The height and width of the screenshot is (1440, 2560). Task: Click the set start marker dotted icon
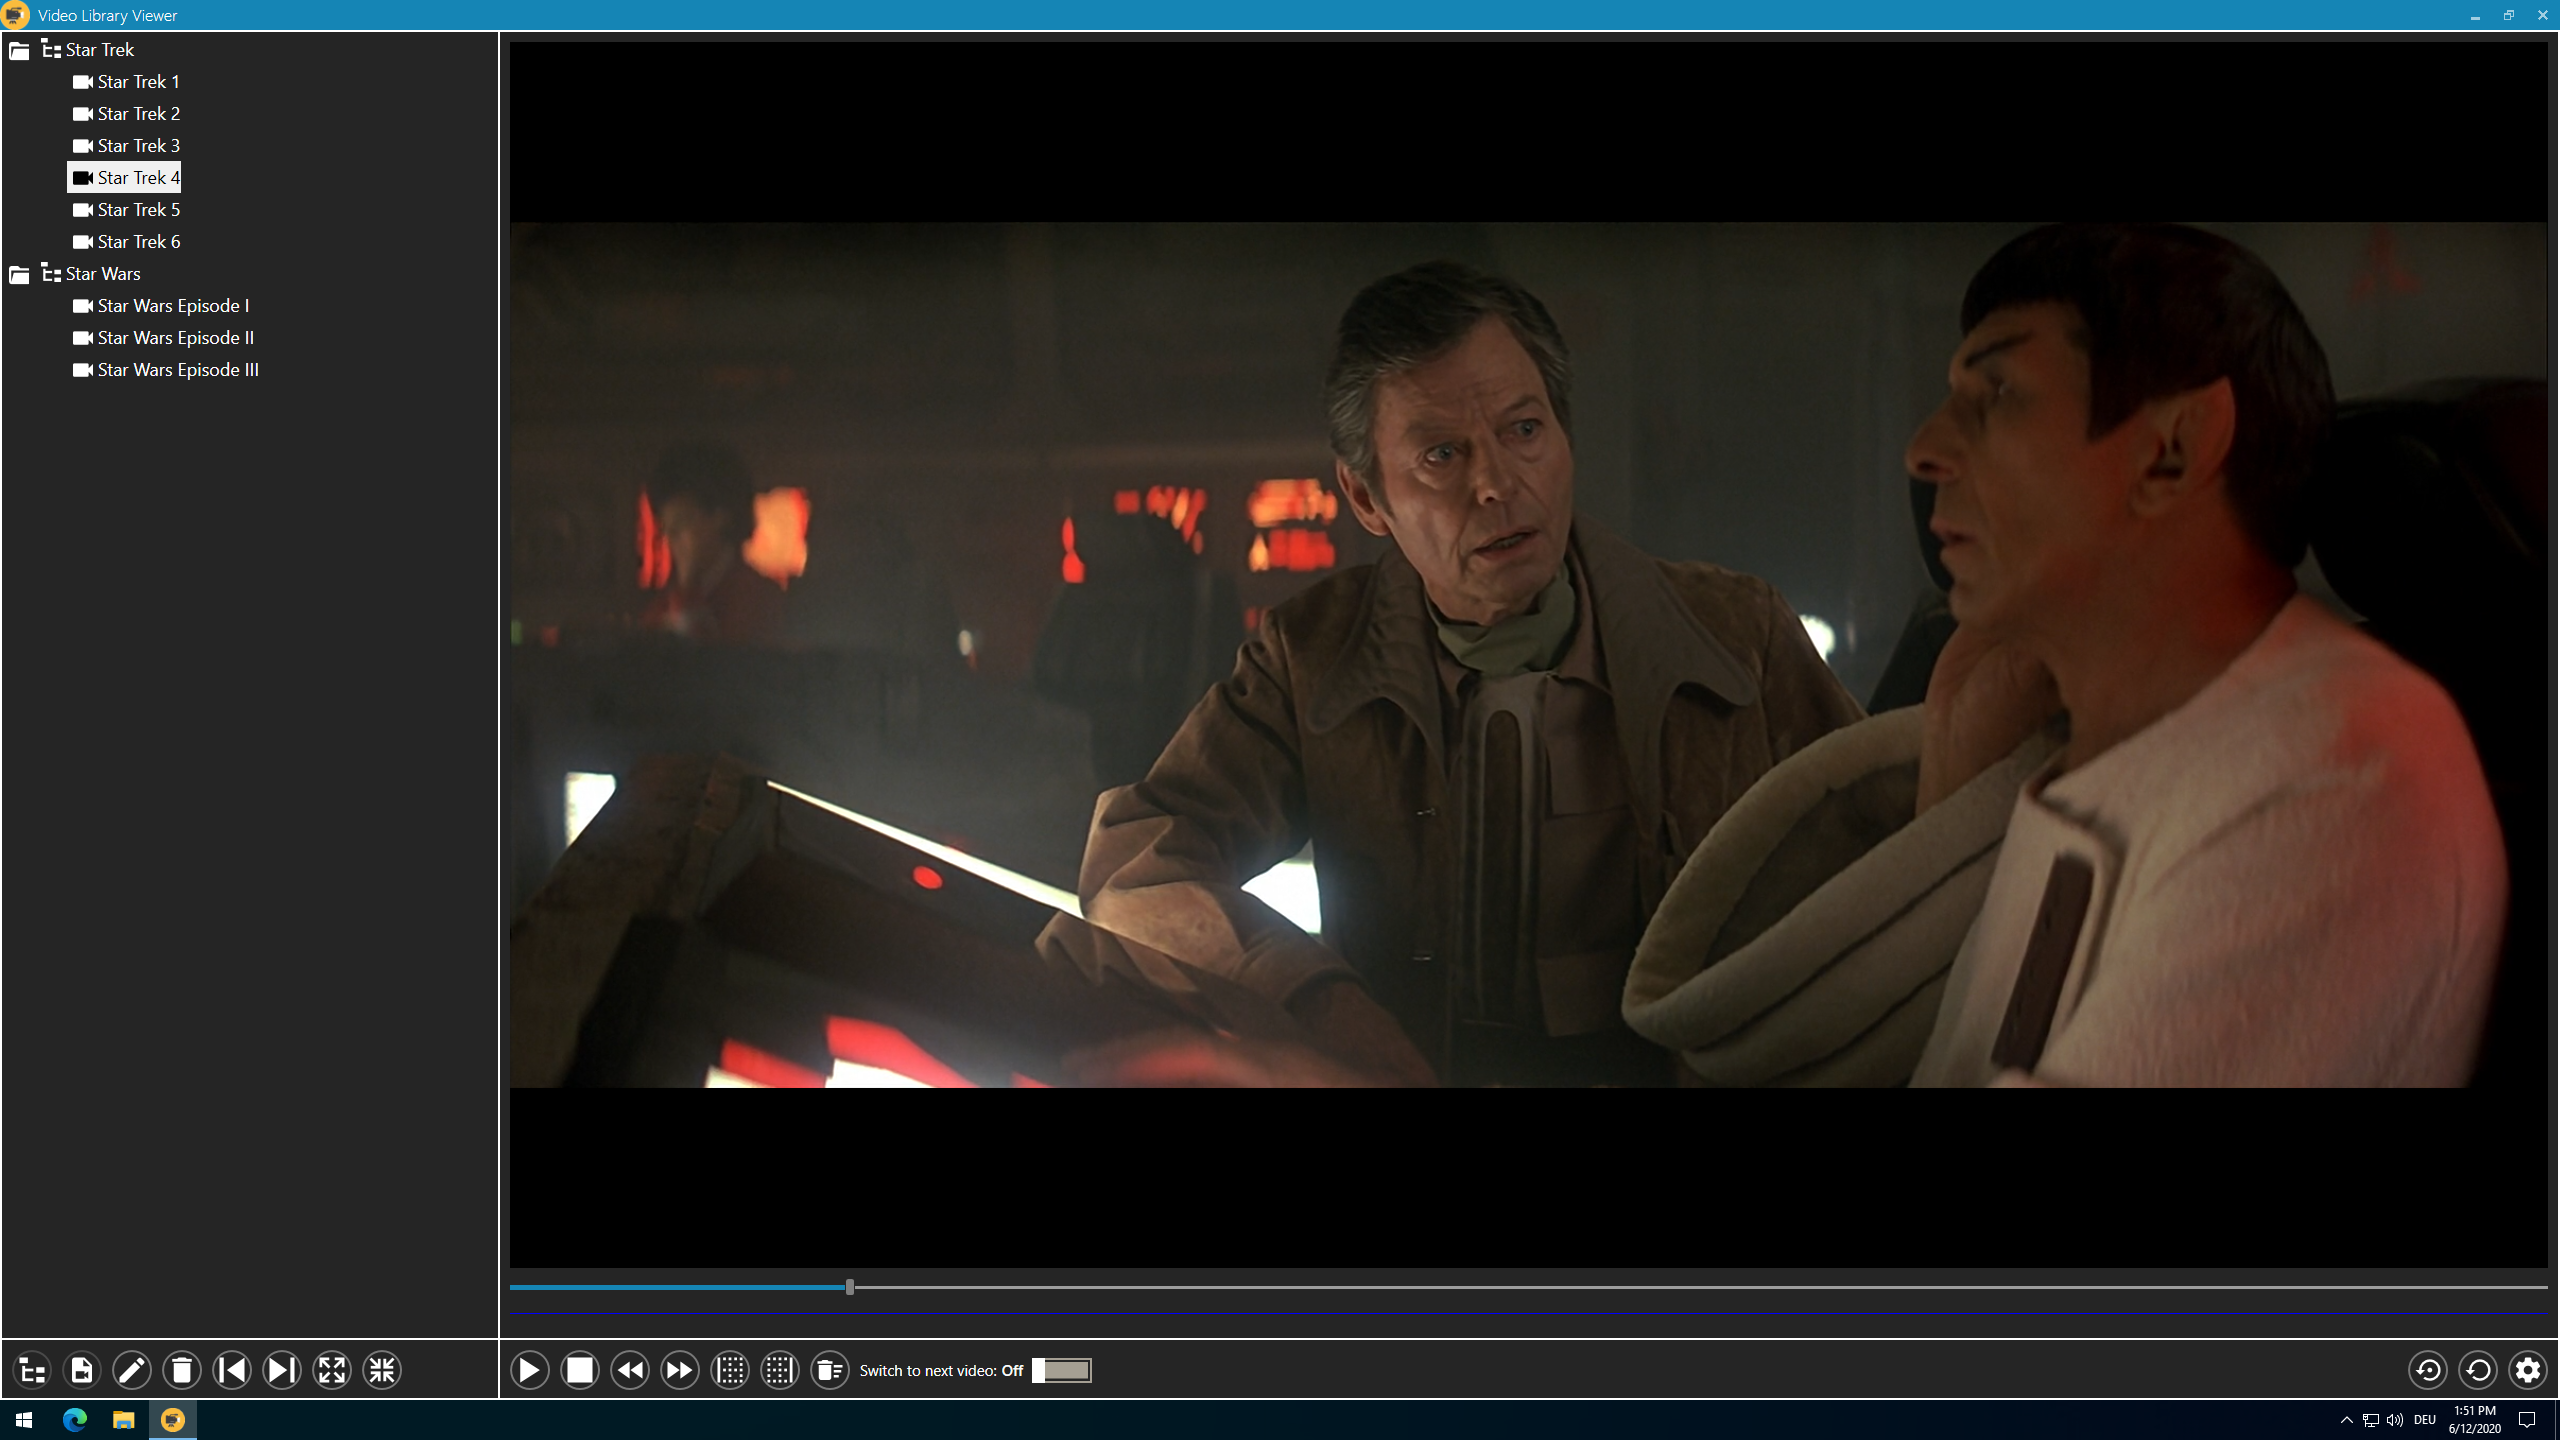tap(730, 1370)
